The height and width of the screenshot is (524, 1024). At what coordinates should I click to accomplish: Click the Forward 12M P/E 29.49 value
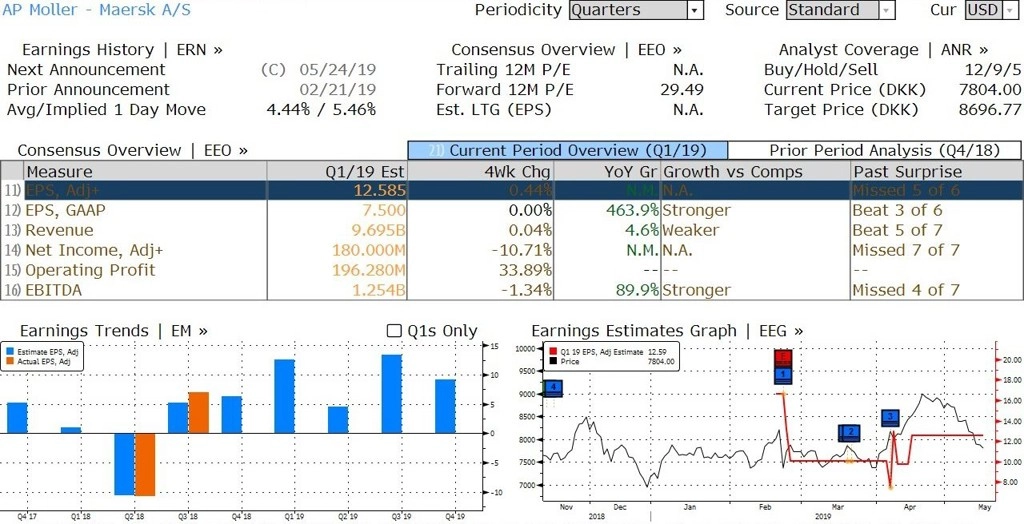click(682, 90)
